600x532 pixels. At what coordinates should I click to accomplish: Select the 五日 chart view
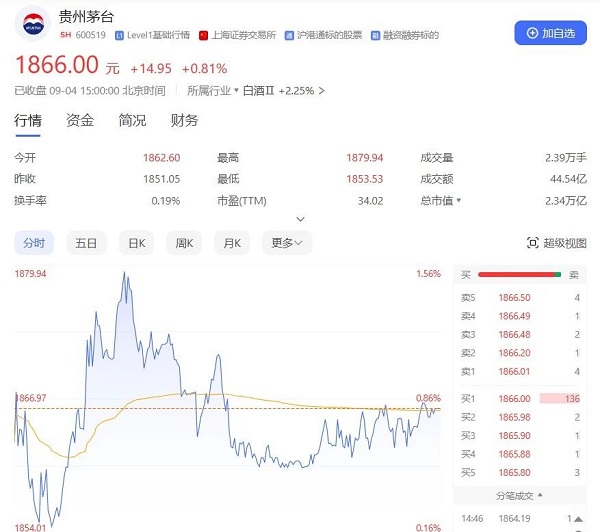pyautogui.click(x=86, y=243)
